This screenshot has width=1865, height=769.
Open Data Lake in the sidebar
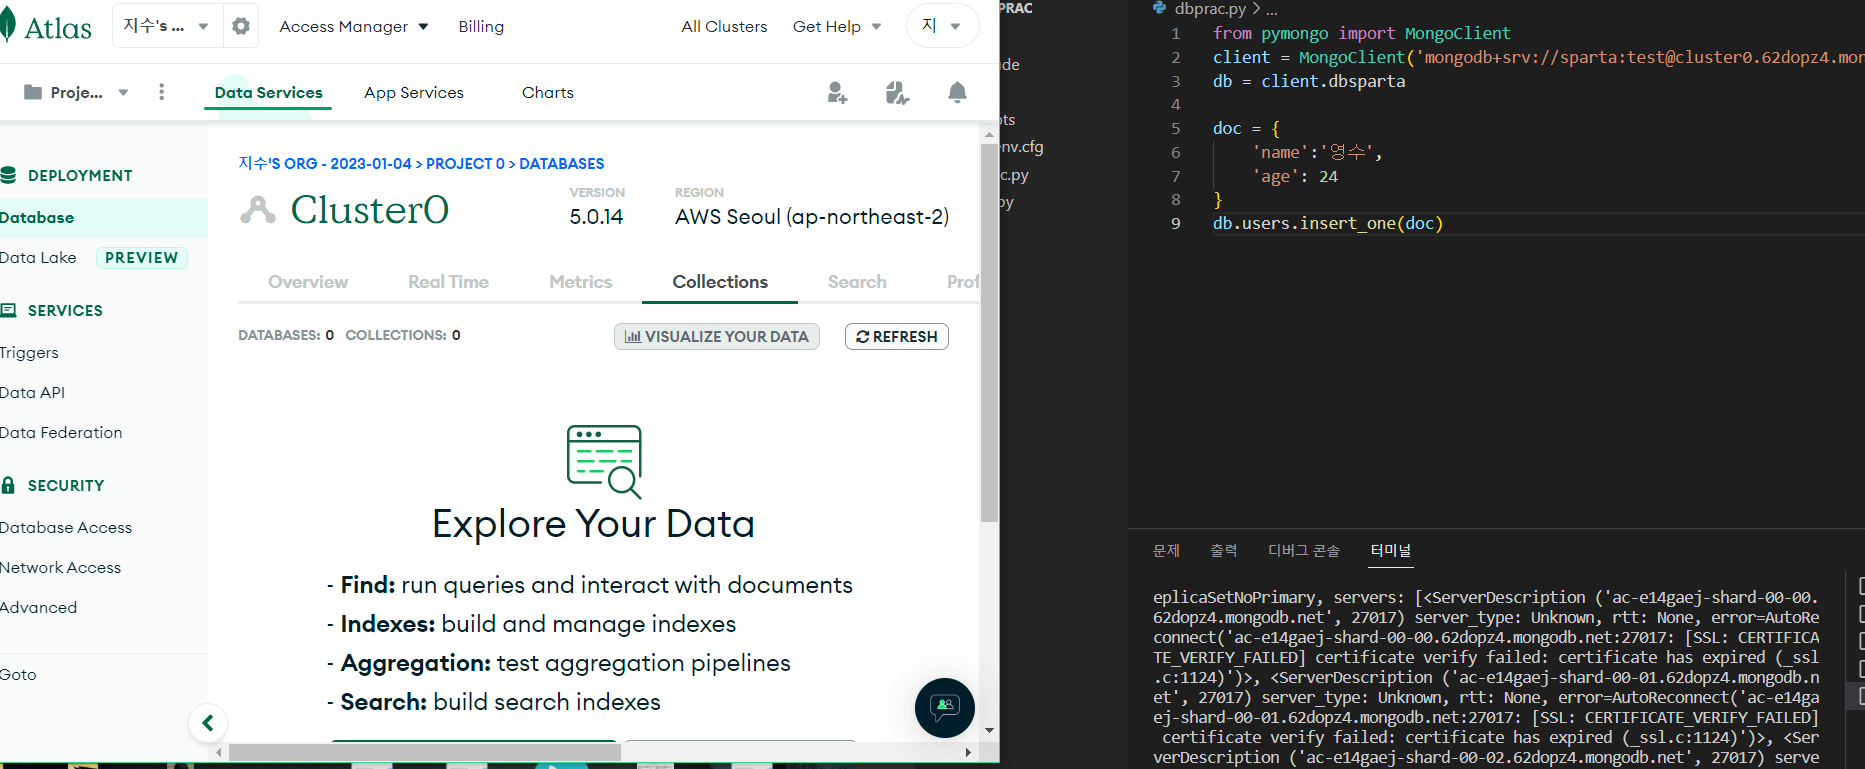point(38,258)
